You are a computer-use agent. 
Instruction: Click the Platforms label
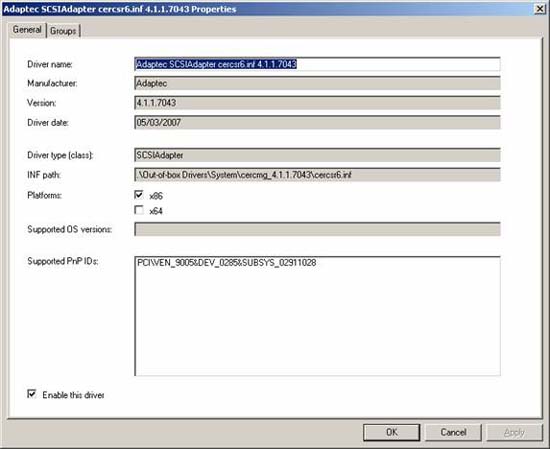[45, 195]
